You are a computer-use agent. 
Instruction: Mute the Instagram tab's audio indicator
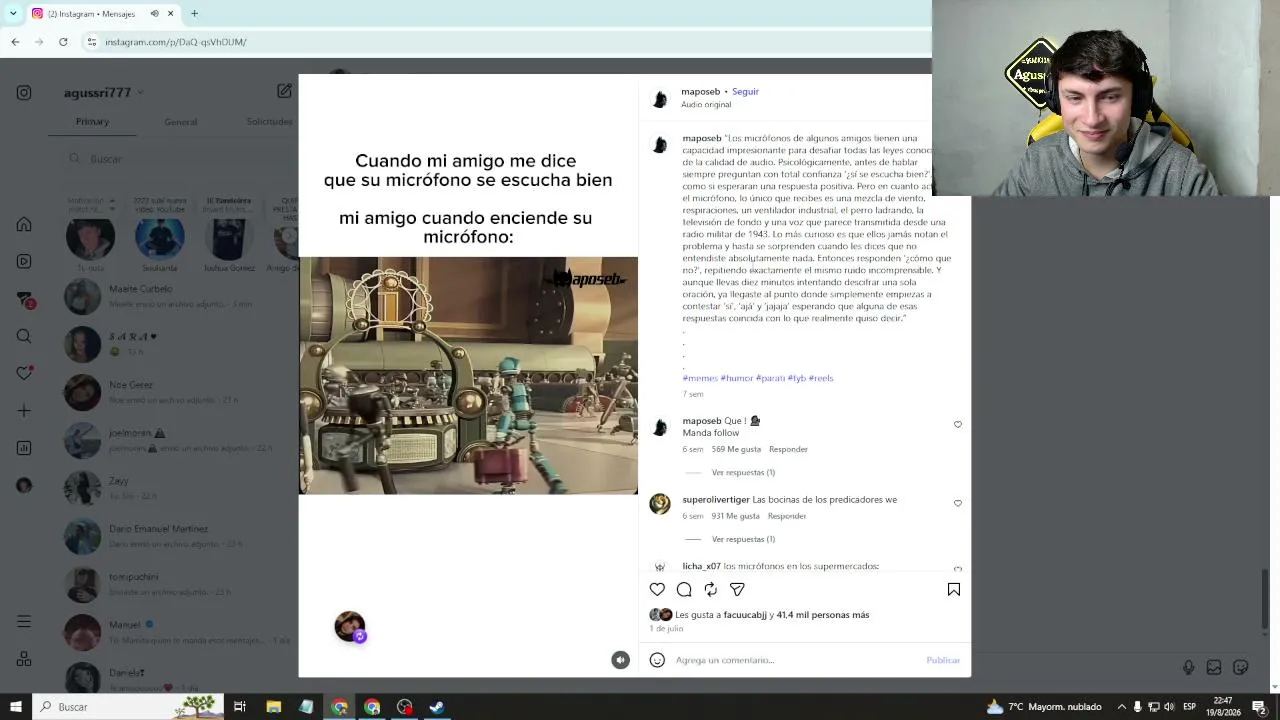pyautogui.click(x=154, y=14)
